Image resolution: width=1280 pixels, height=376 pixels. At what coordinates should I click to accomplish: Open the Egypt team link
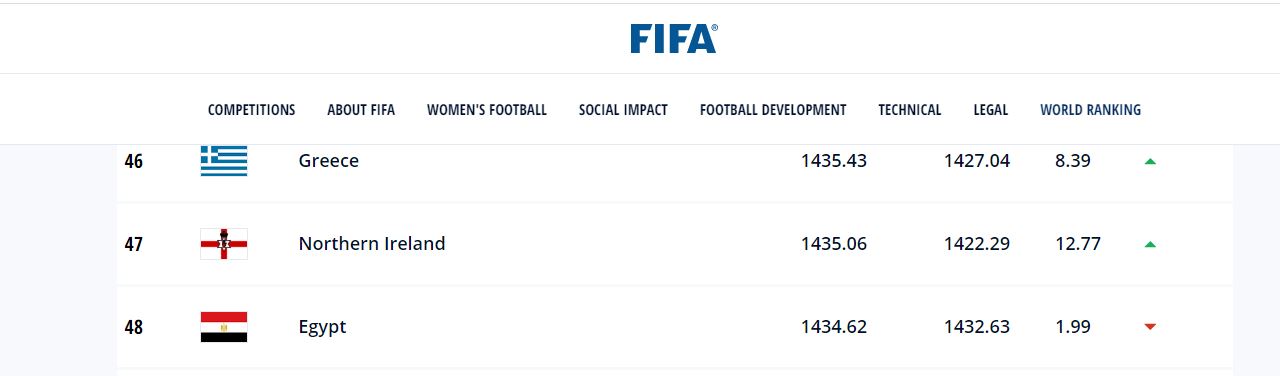(x=323, y=327)
